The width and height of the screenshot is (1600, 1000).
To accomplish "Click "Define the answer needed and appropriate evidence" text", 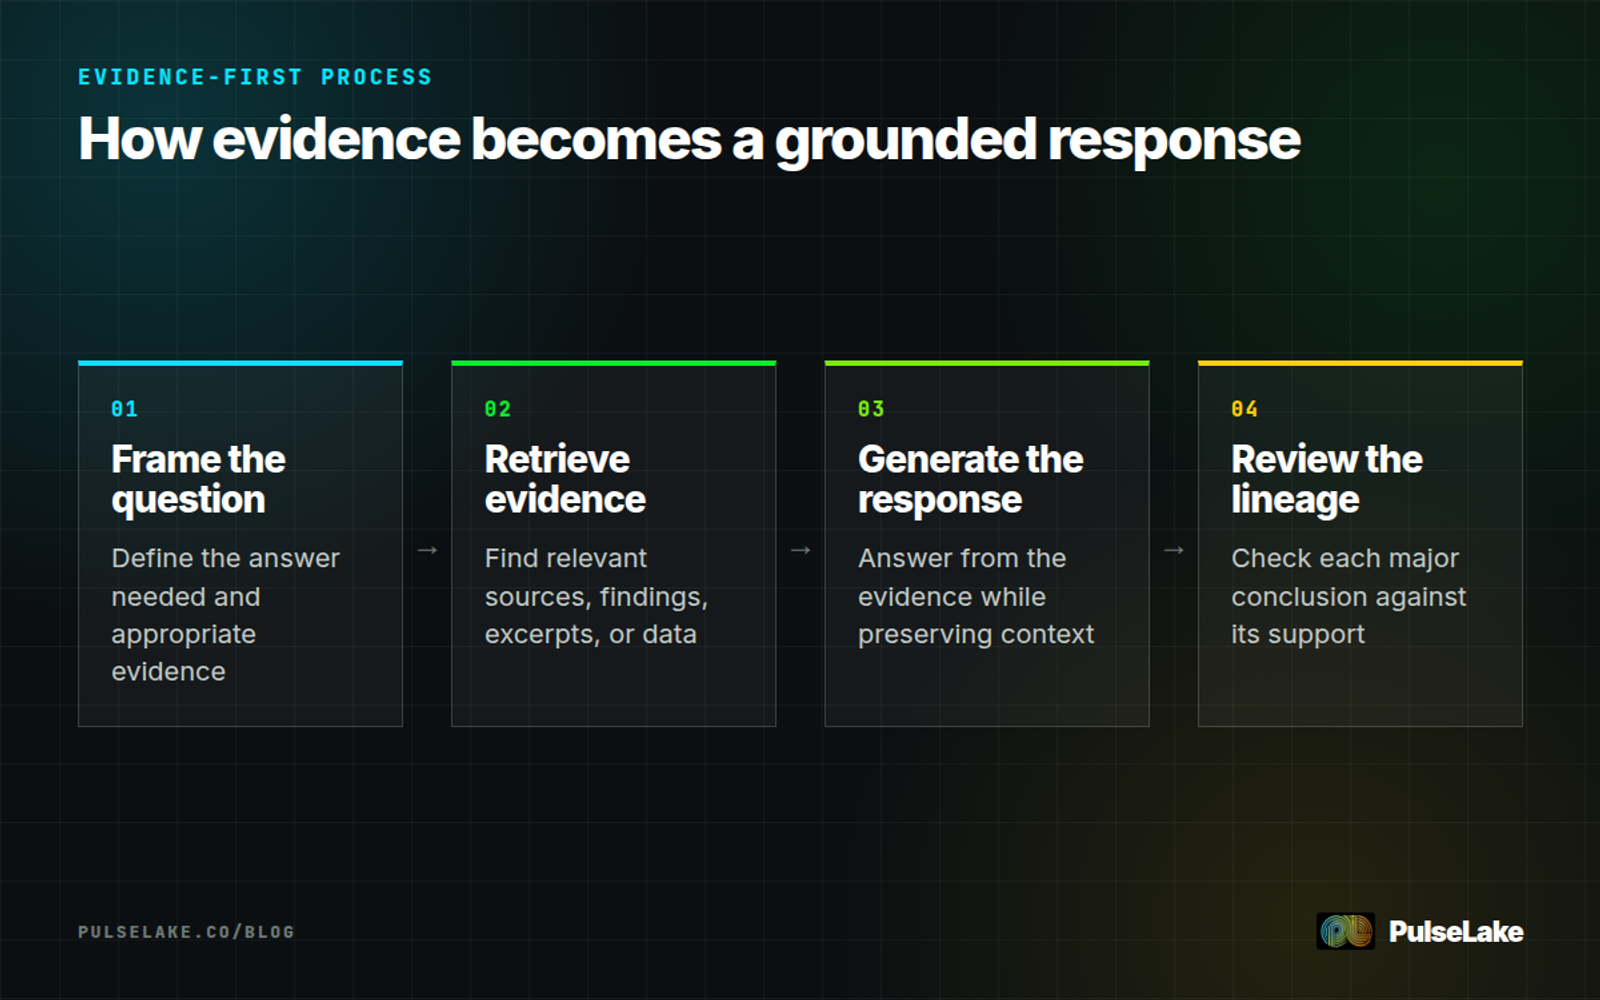I will click(225, 615).
